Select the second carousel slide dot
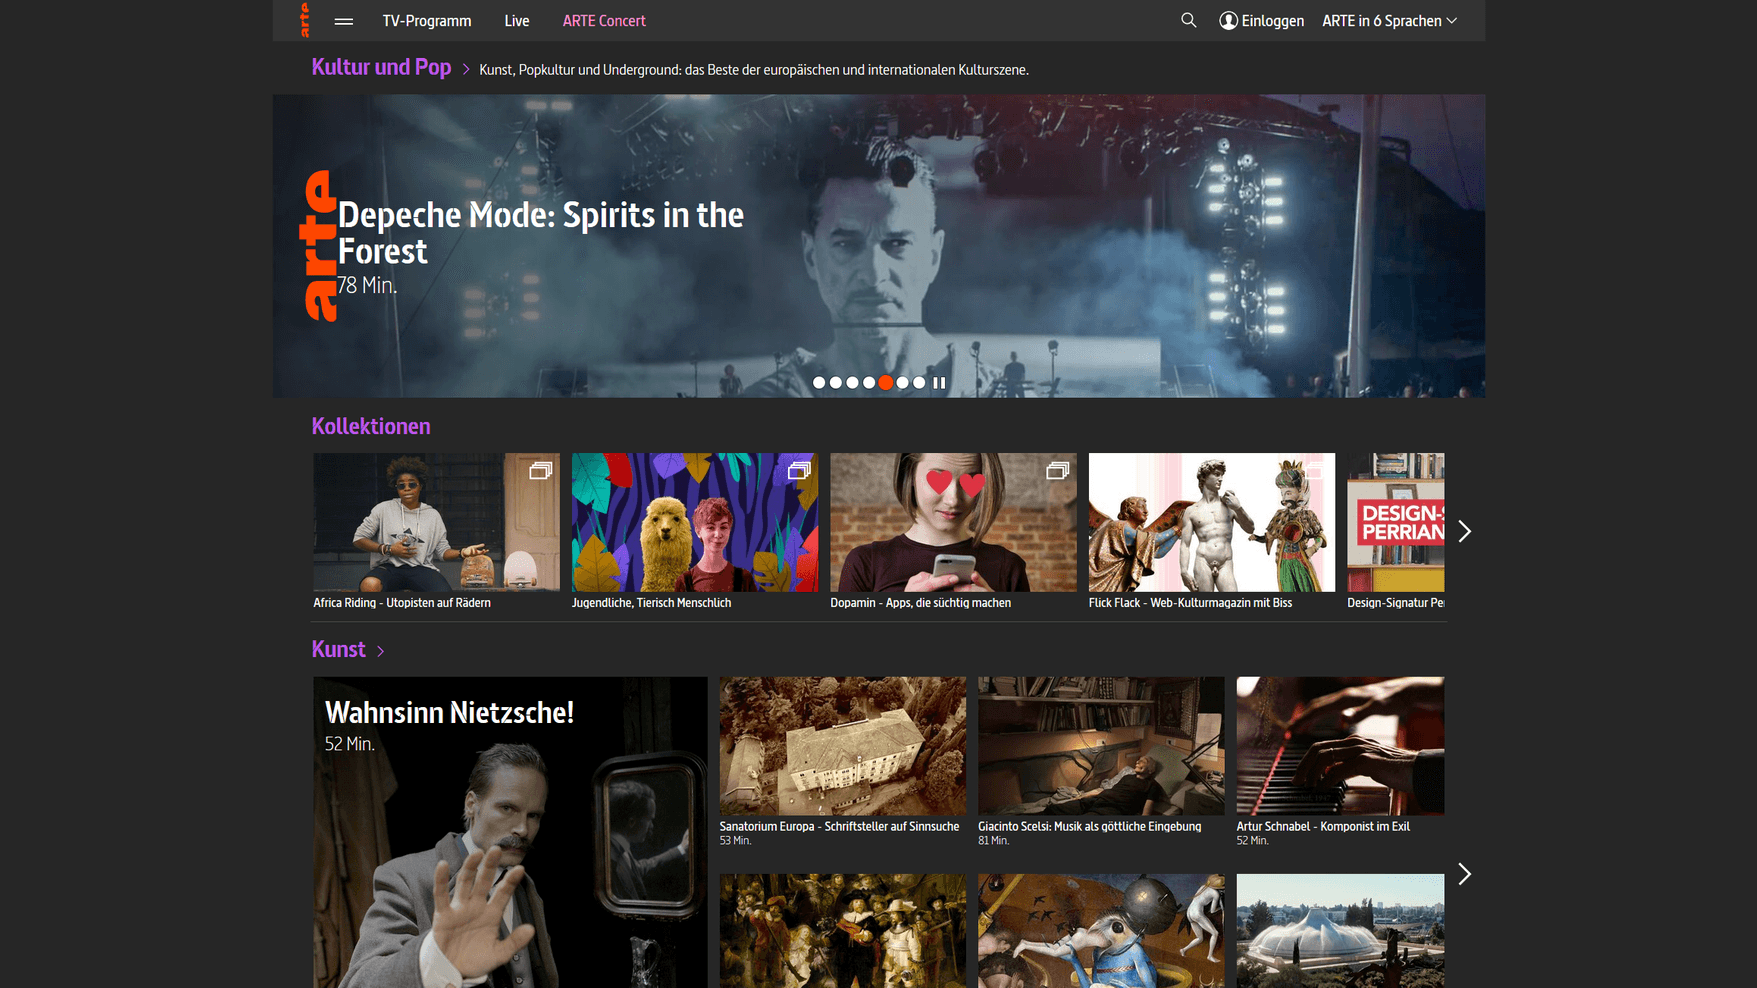 point(836,383)
